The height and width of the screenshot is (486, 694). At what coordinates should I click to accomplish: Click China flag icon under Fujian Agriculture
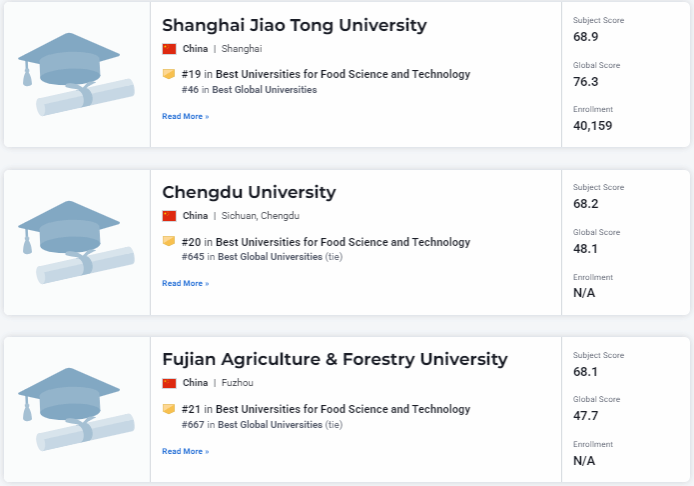click(169, 382)
